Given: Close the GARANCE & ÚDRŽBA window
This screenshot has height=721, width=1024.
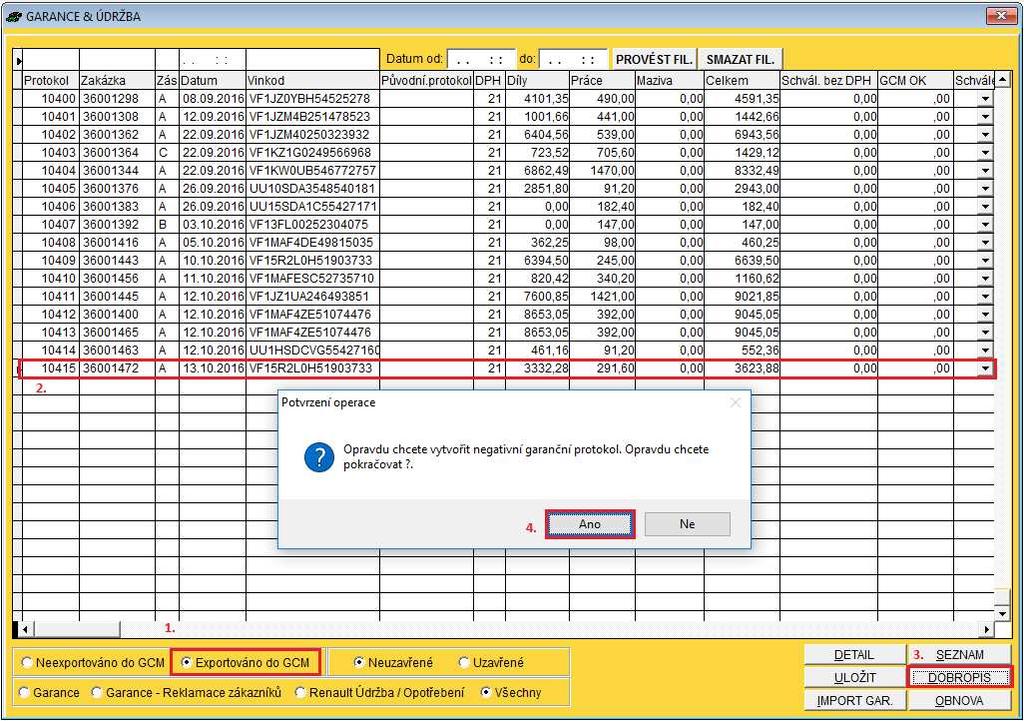Looking at the screenshot, I should 1001,16.
